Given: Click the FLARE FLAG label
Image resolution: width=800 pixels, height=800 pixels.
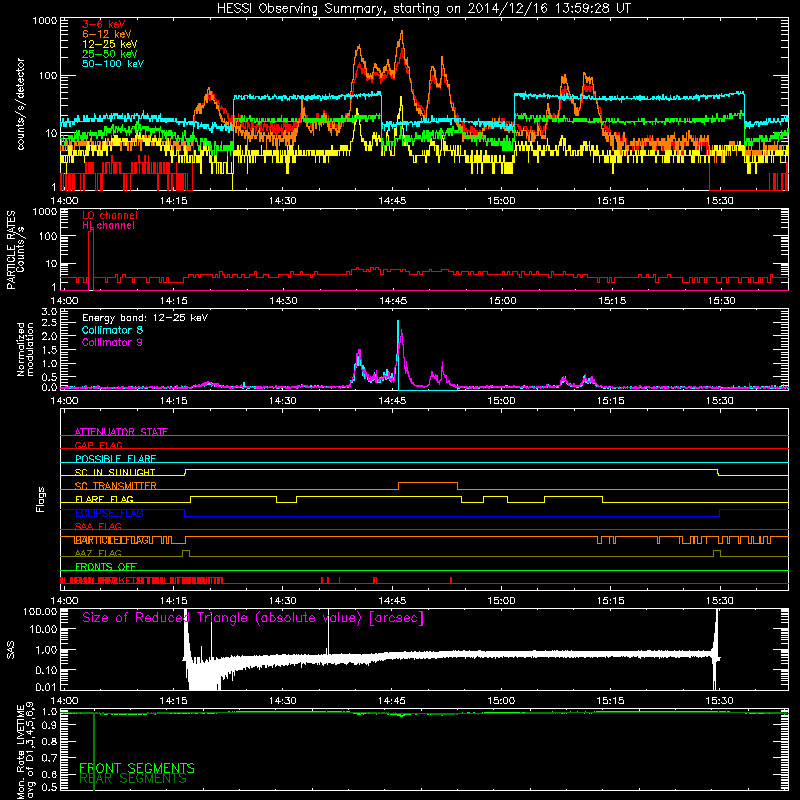Looking at the screenshot, I should tap(104, 499).
